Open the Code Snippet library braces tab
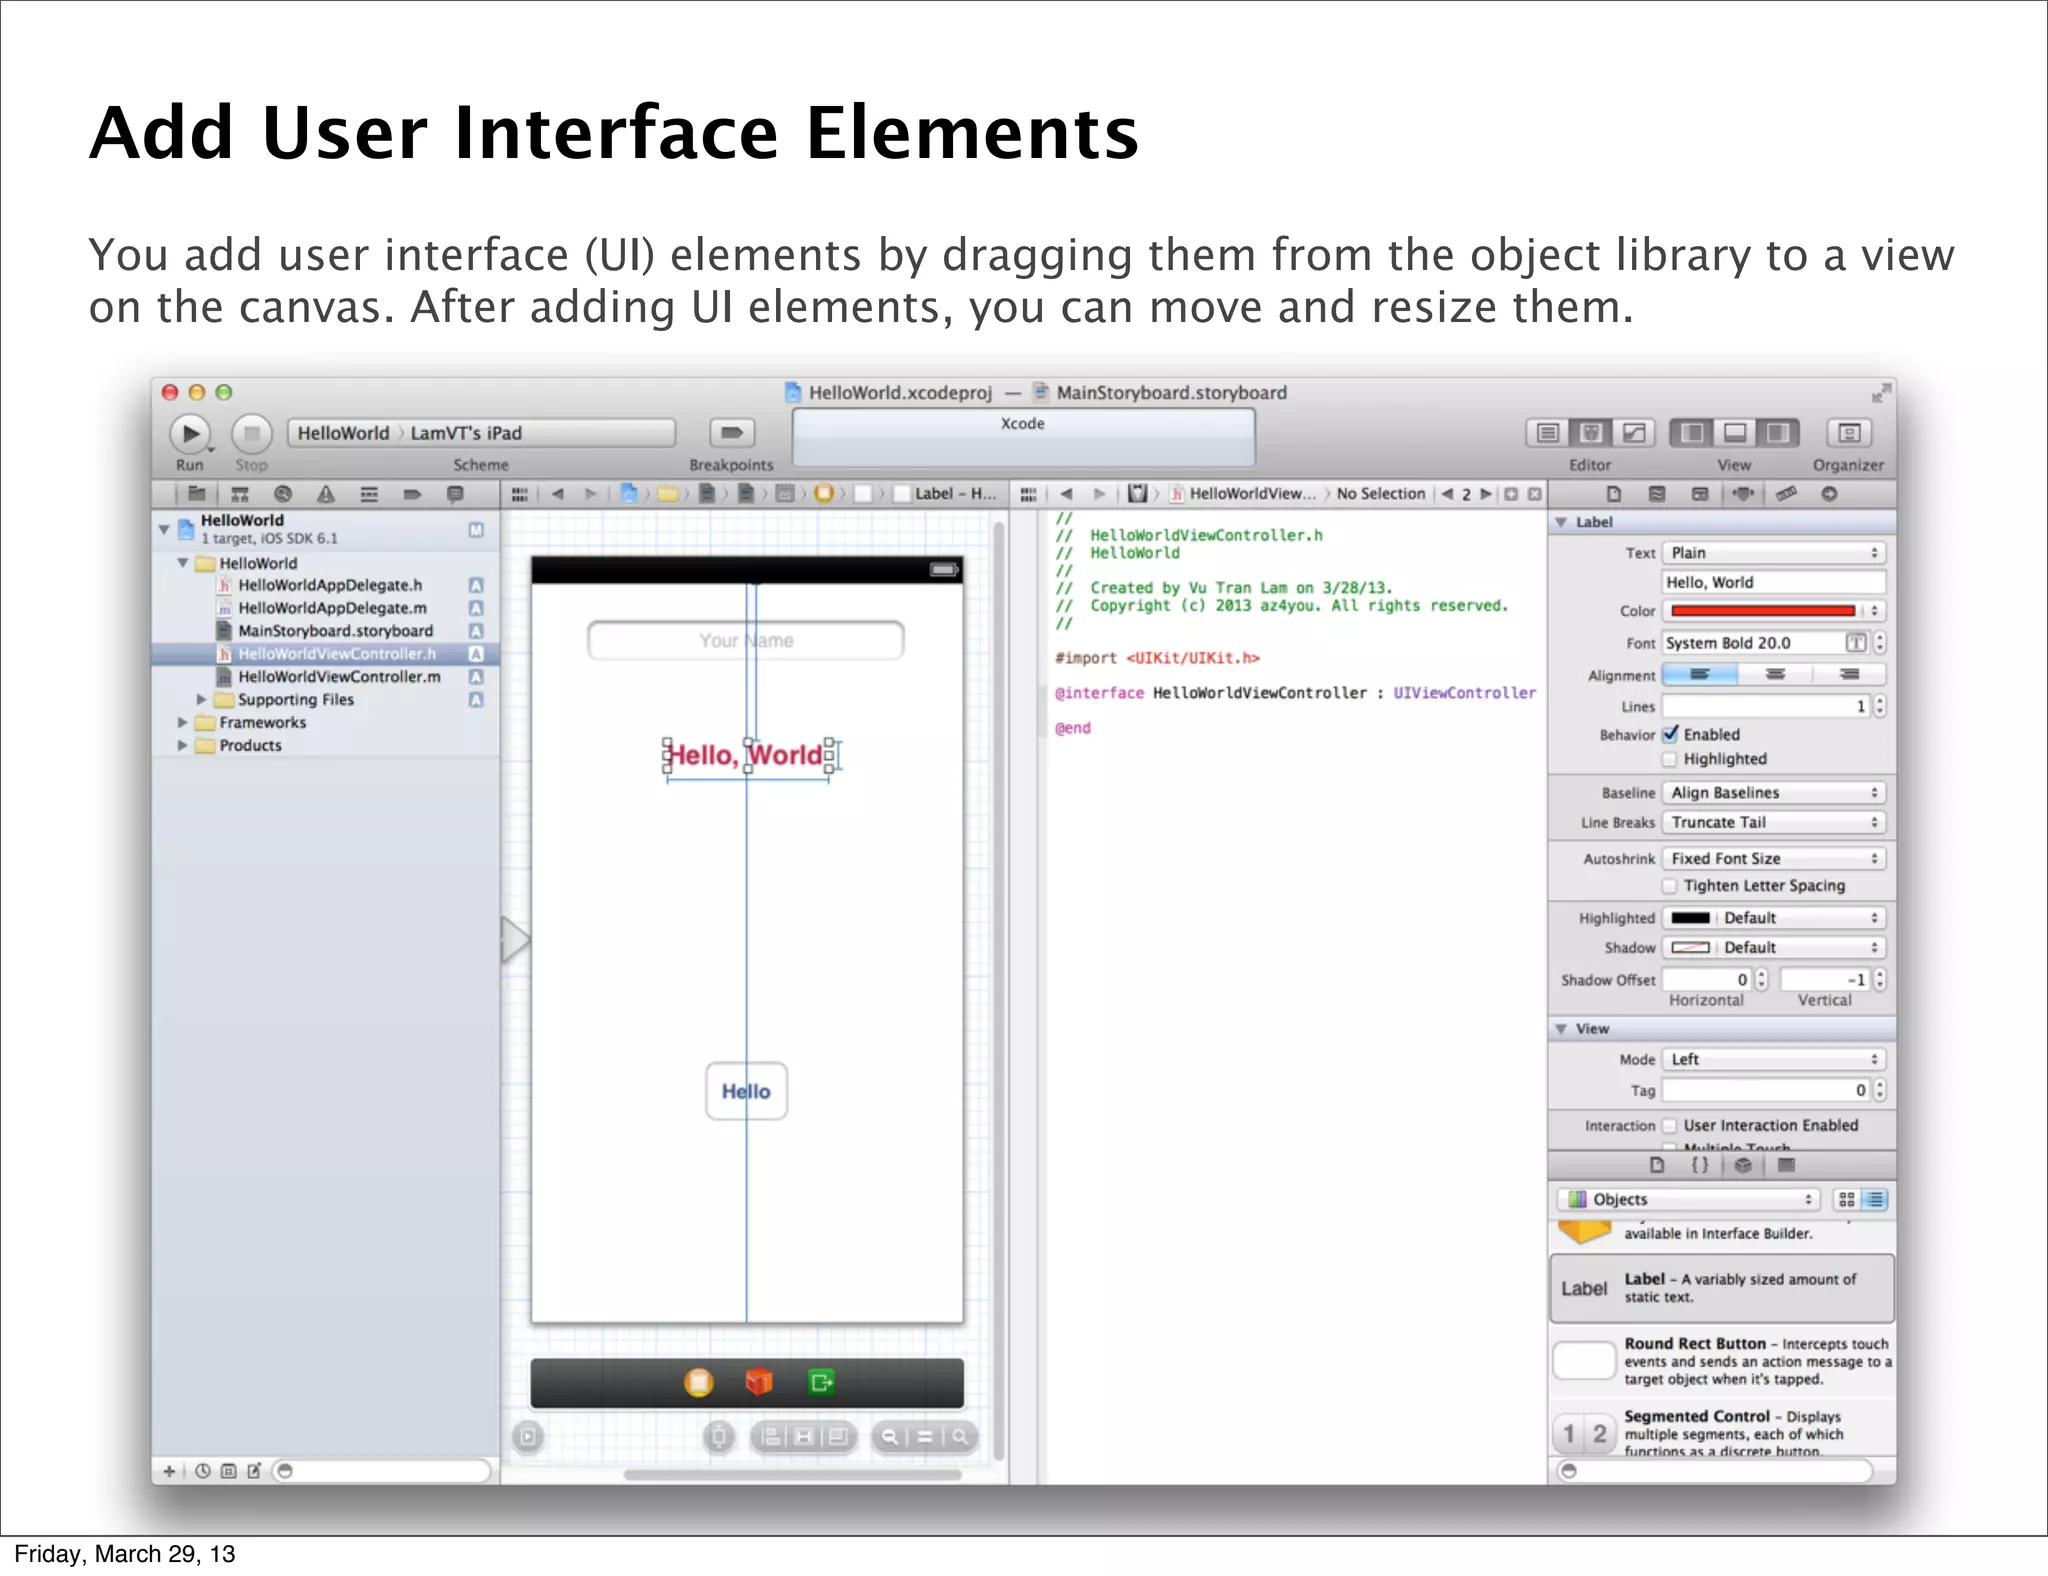The image size is (2048, 1576). point(1700,1165)
